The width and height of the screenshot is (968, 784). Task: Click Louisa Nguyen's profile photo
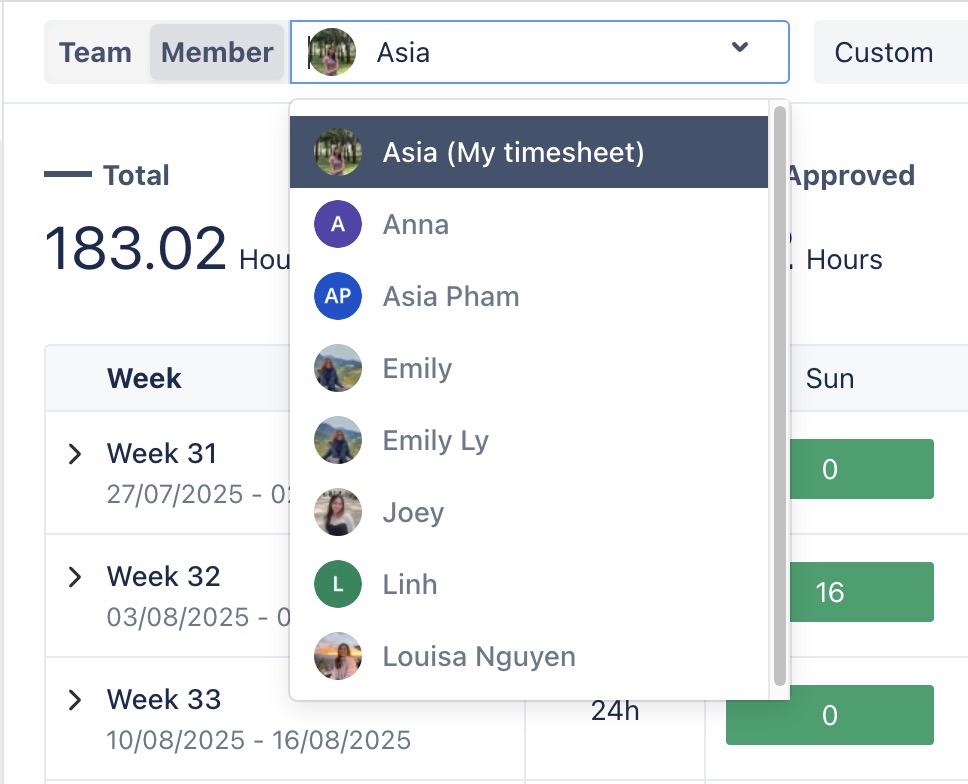tap(338, 657)
